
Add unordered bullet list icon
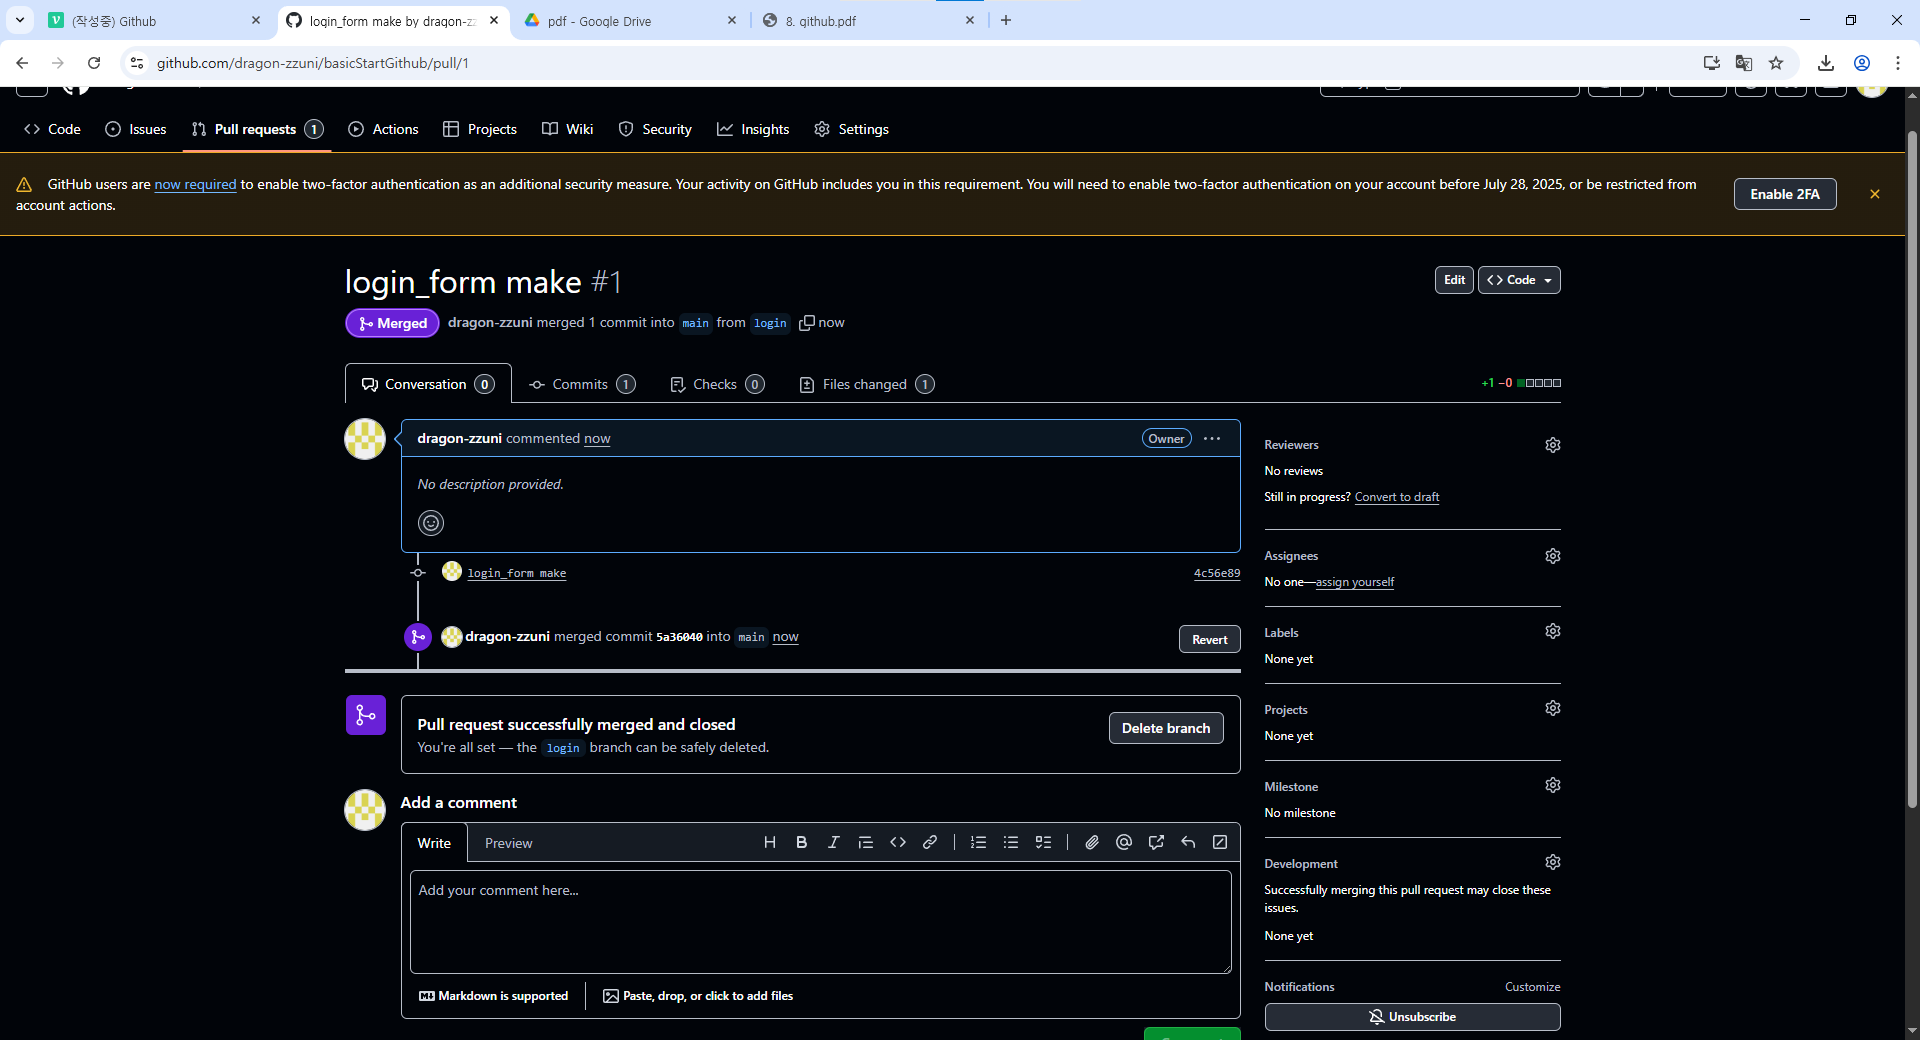(1011, 843)
